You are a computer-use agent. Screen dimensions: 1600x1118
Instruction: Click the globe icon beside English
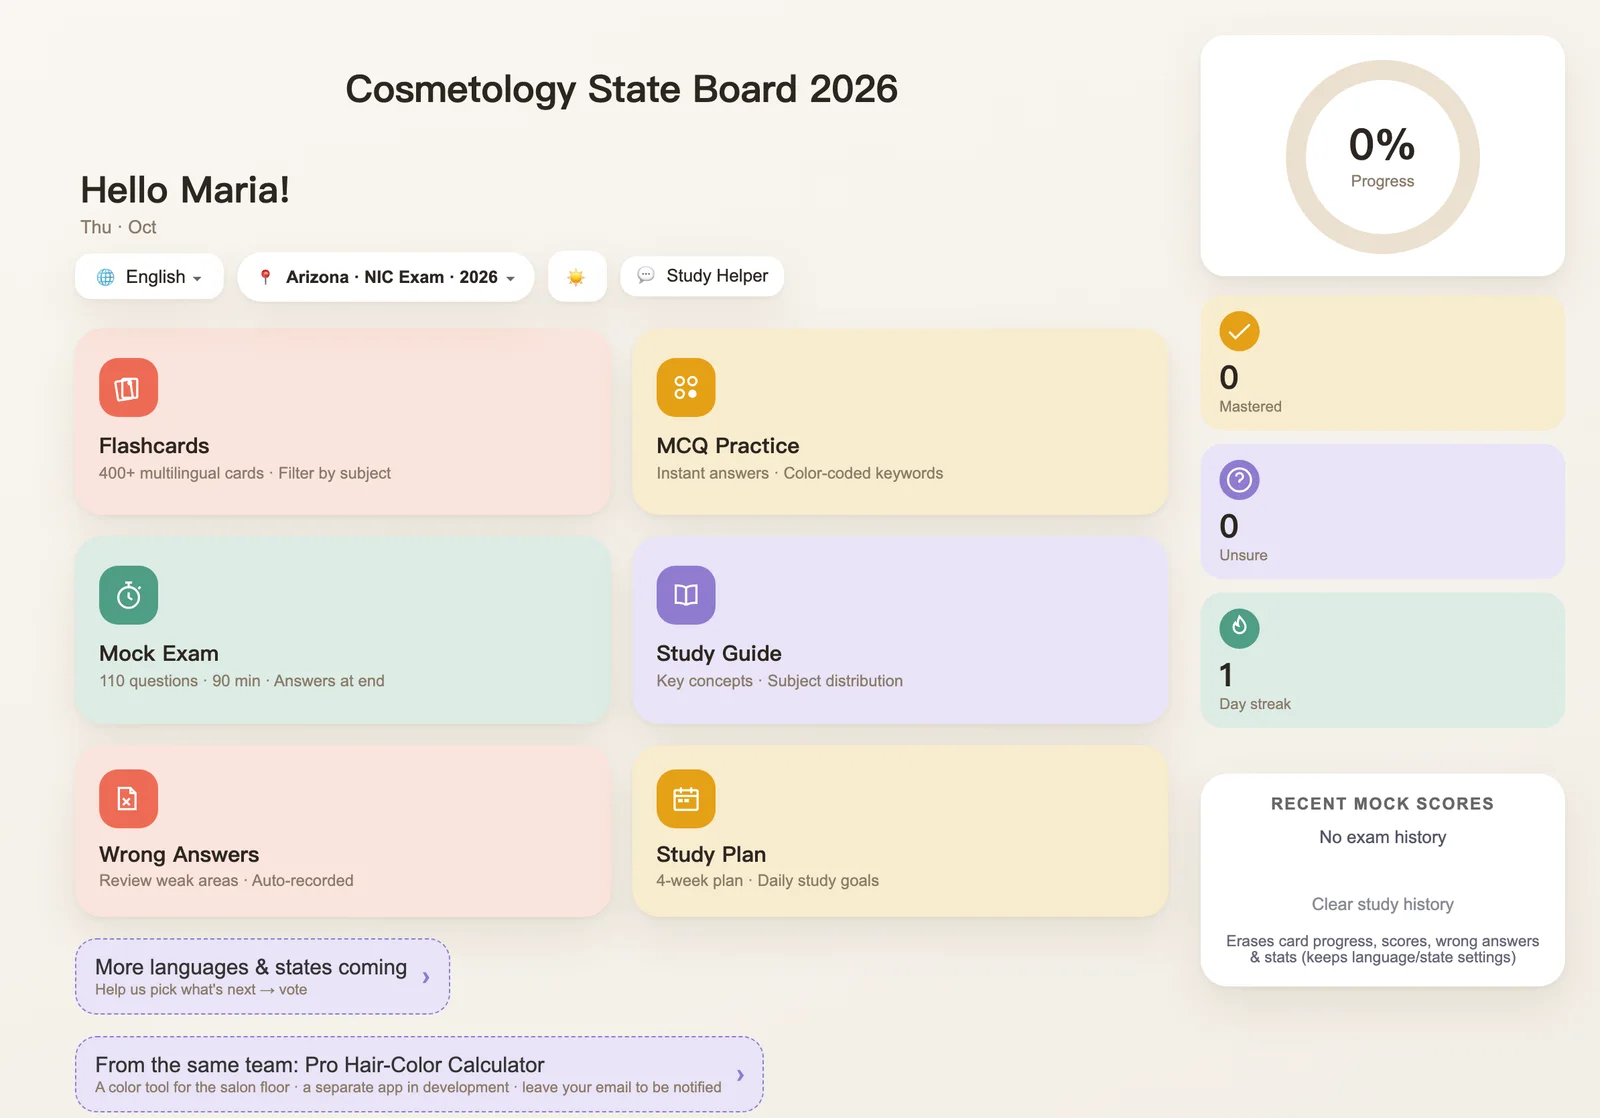click(x=105, y=277)
